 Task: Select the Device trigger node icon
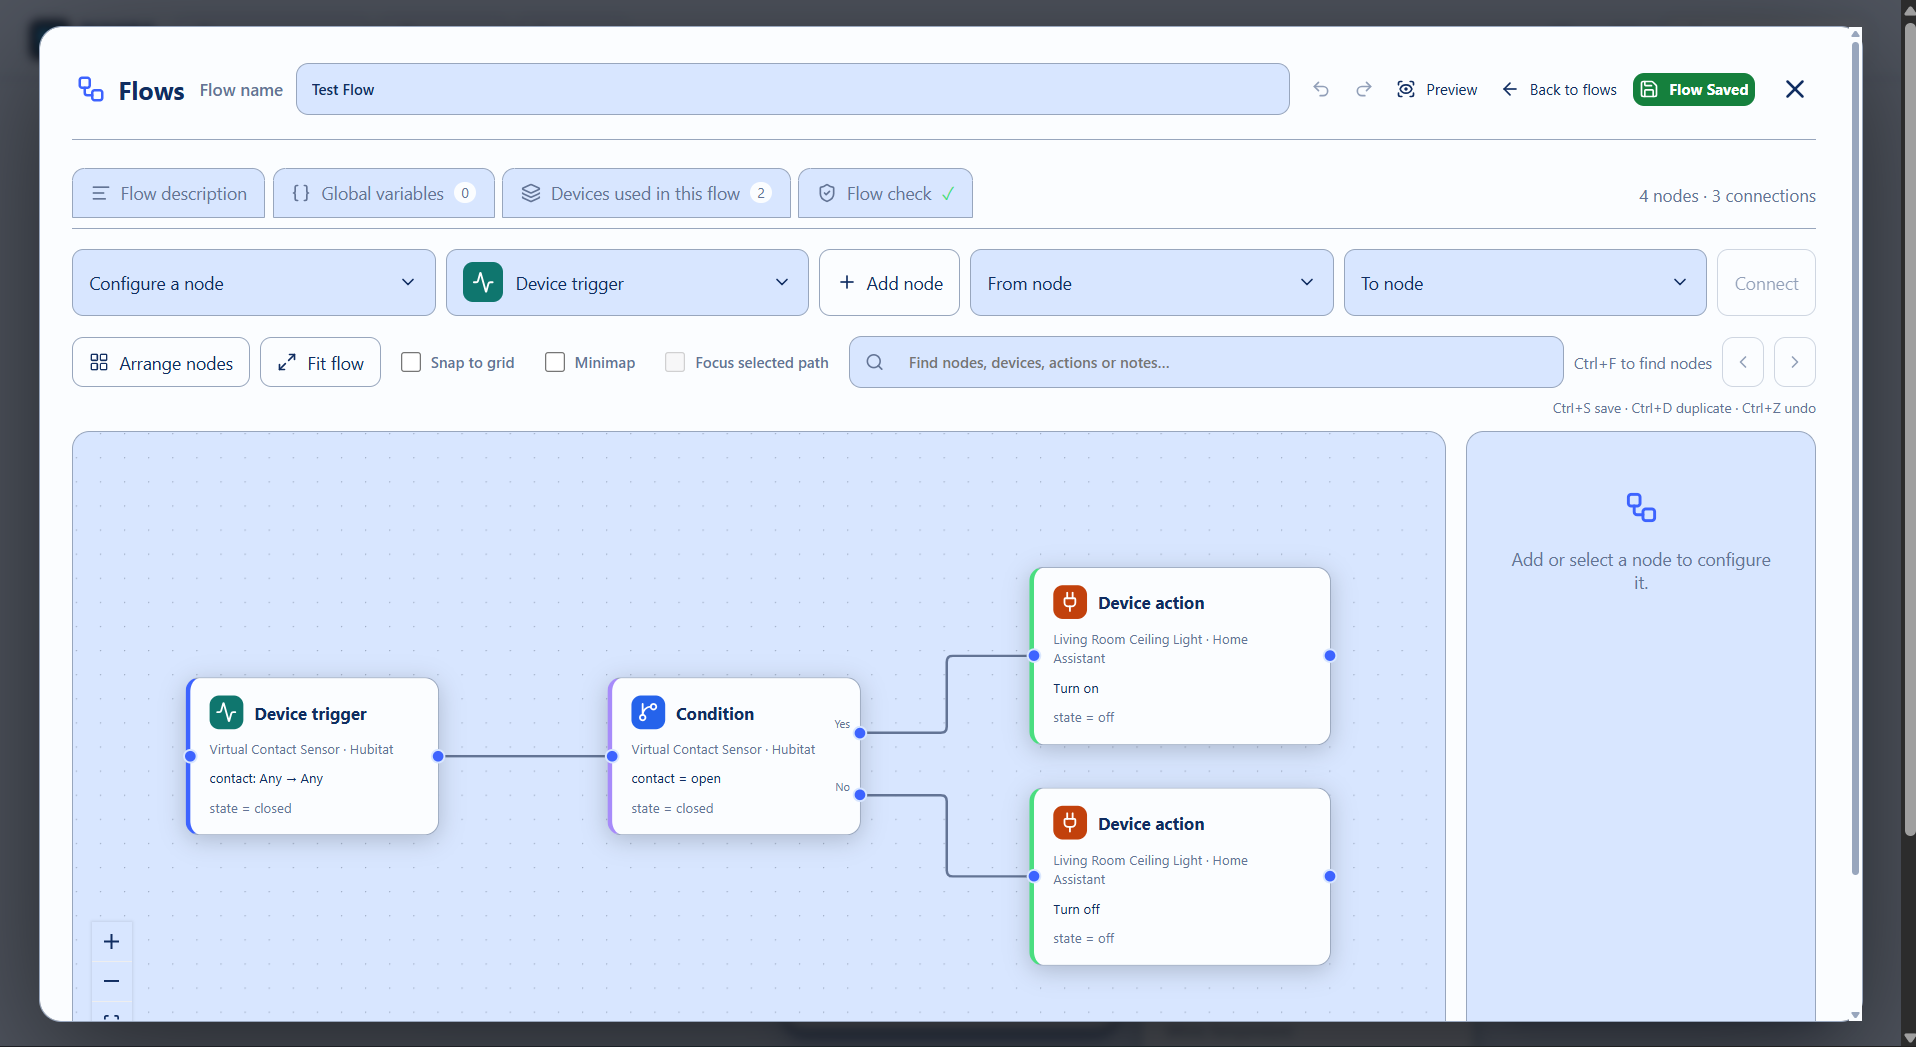(x=226, y=713)
